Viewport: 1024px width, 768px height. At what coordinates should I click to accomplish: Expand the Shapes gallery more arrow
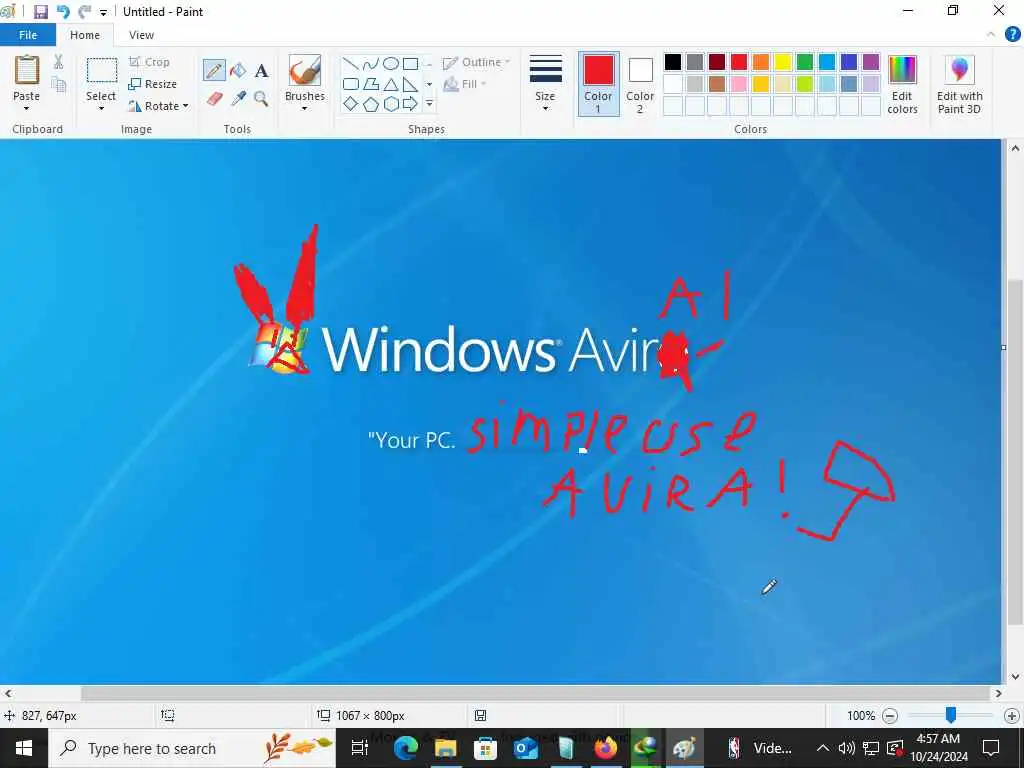[x=429, y=104]
